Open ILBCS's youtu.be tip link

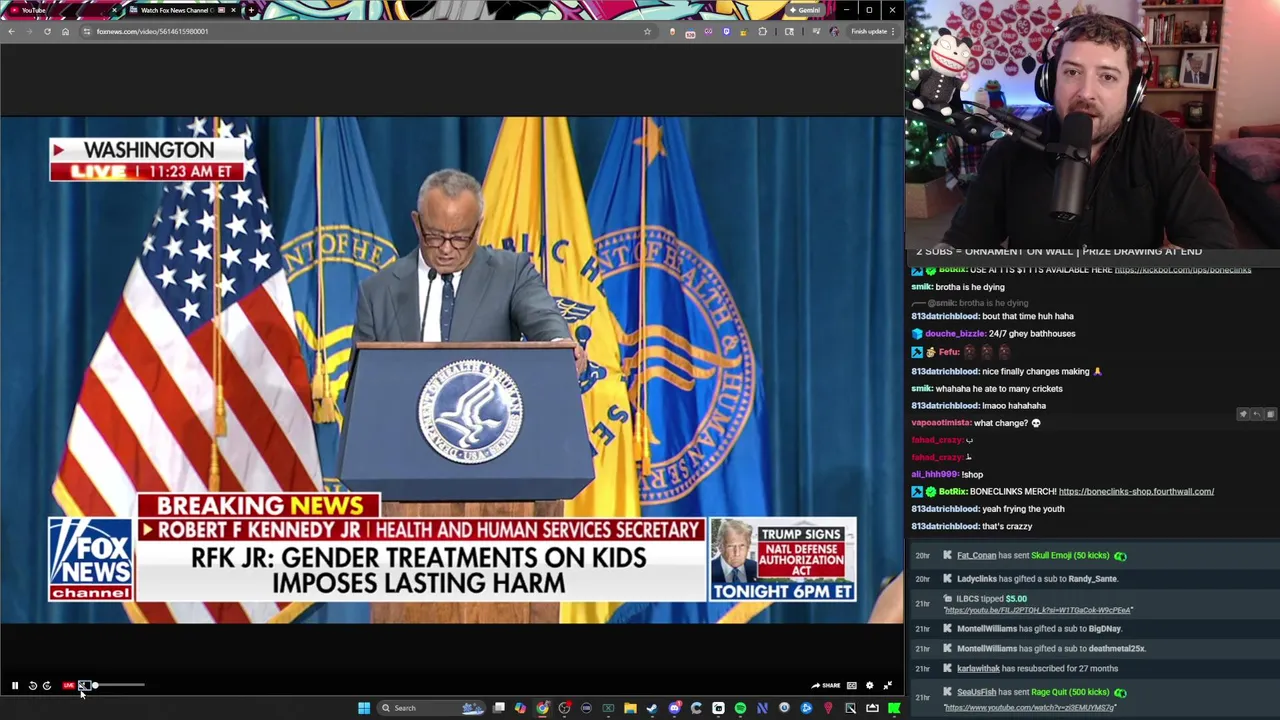(1038, 610)
